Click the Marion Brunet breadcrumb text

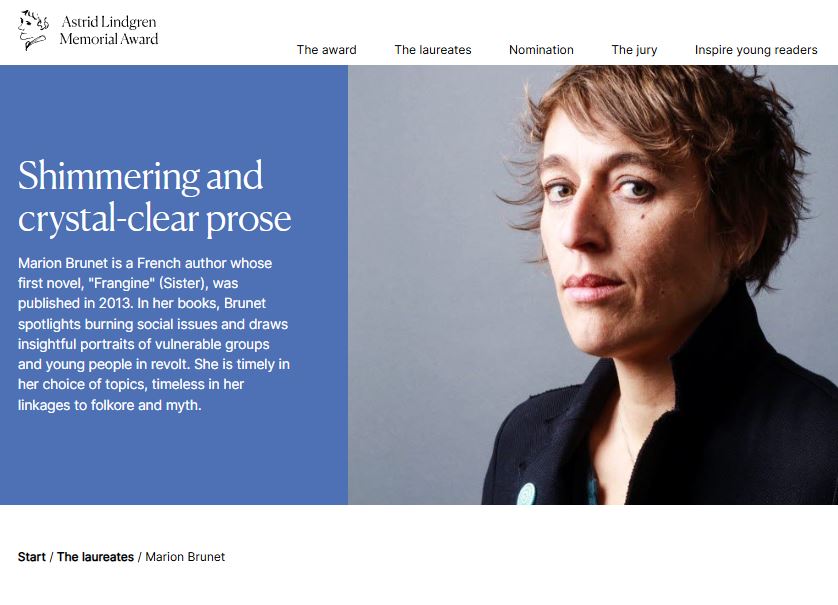point(185,557)
